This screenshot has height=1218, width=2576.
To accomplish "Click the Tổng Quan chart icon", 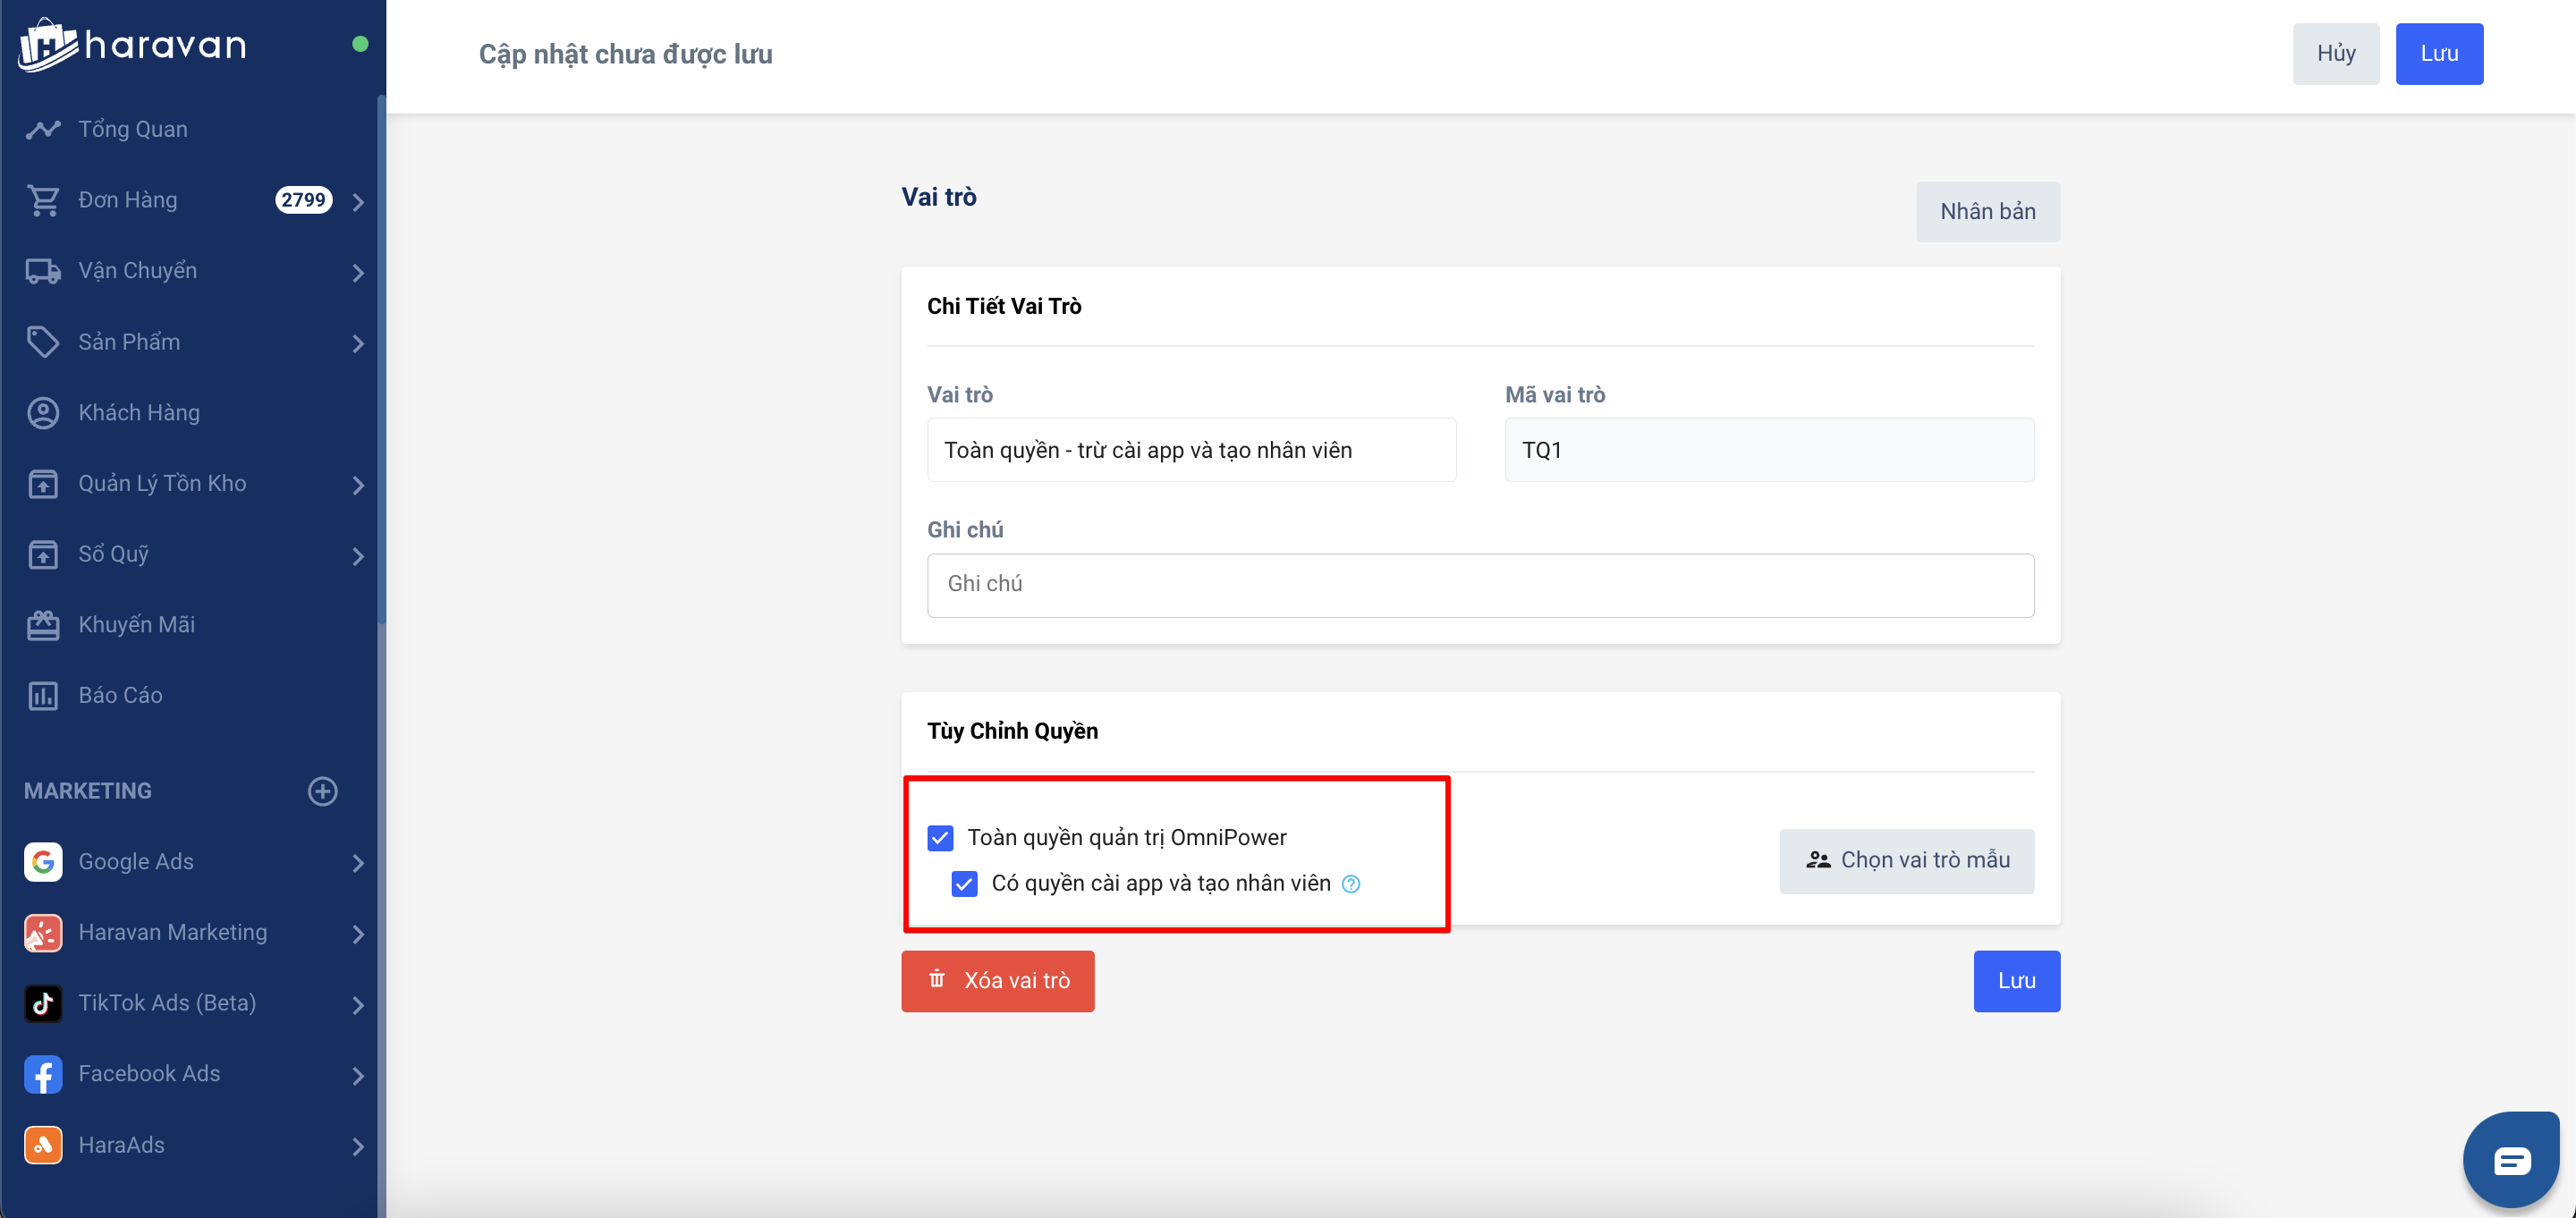I will point(43,129).
